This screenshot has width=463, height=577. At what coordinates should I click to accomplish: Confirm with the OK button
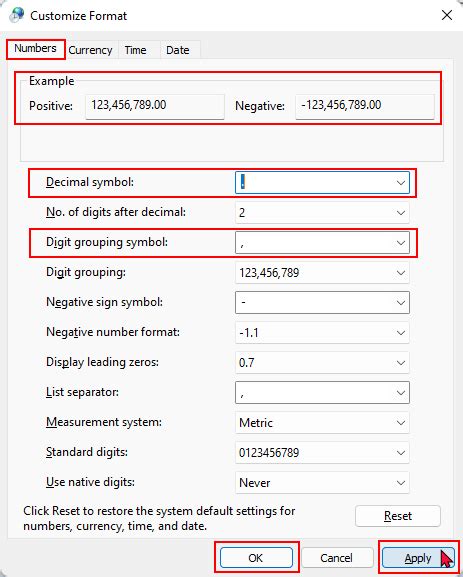point(256,558)
